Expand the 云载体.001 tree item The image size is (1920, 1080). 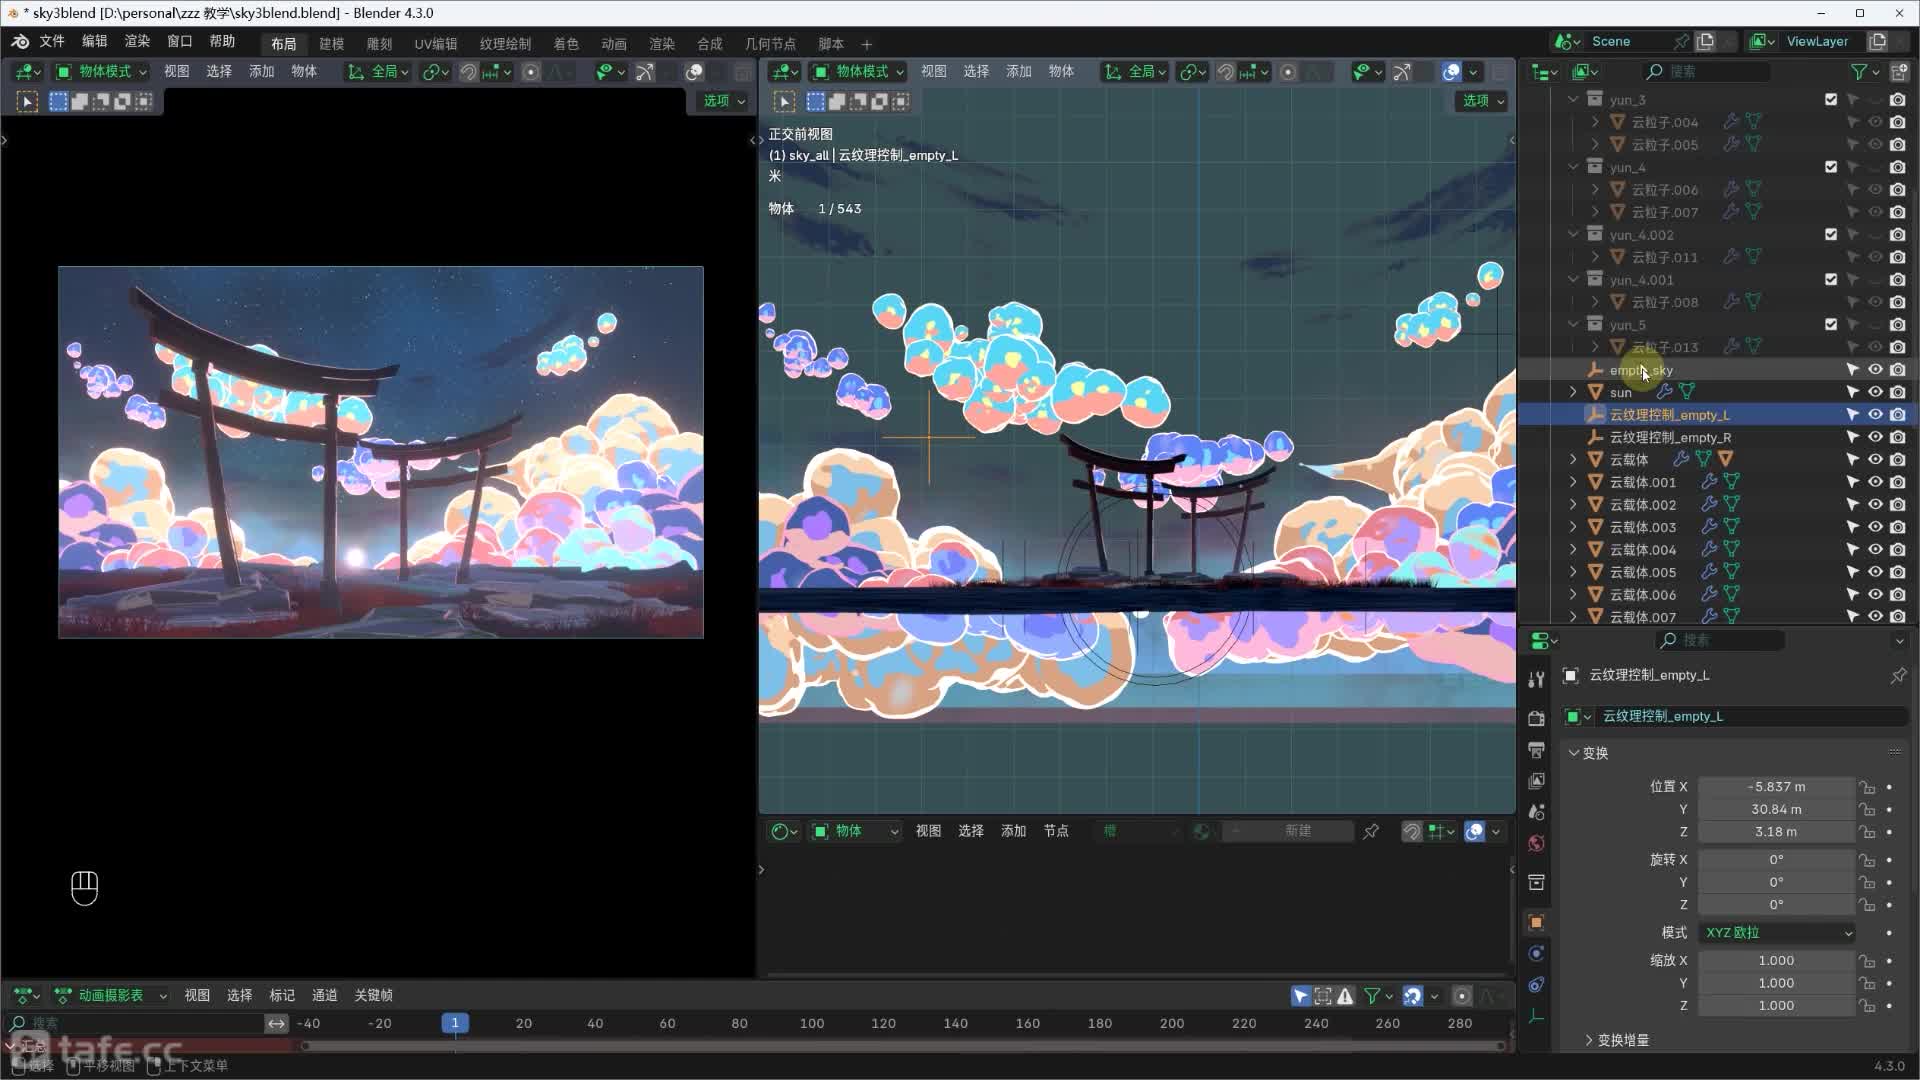[x=1573, y=482]
